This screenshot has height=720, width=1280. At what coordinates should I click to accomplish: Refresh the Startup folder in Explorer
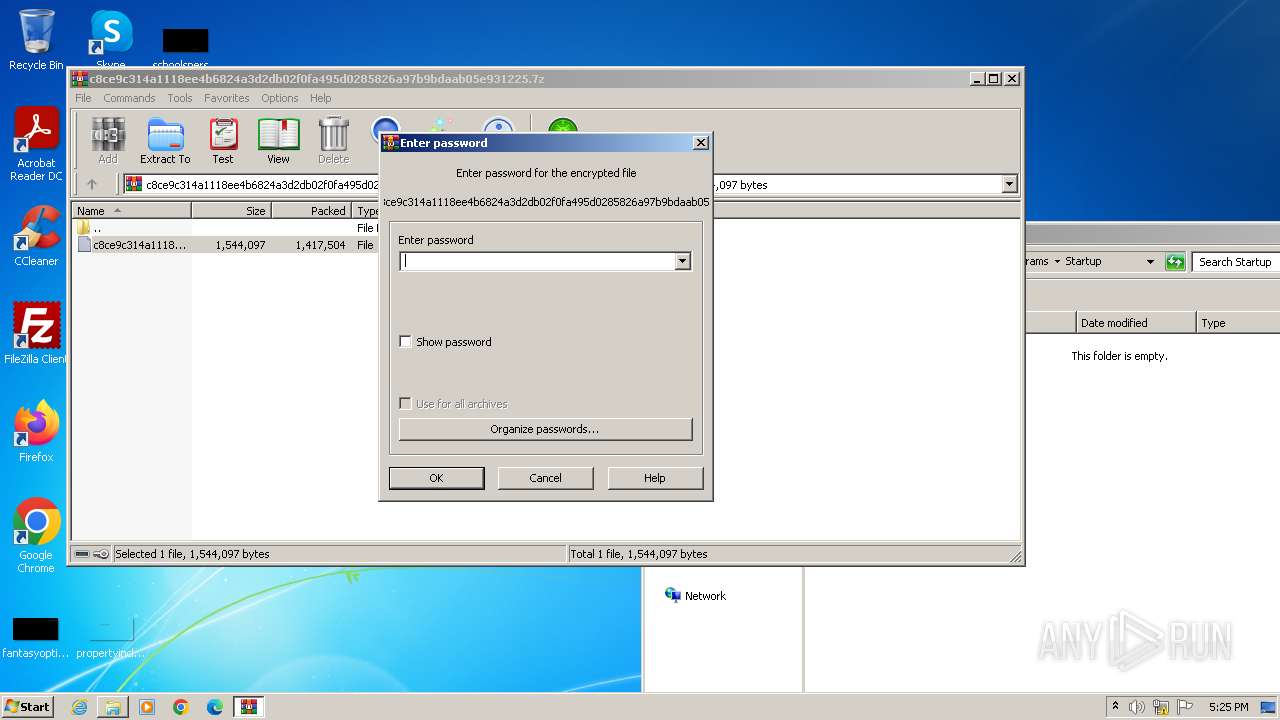(x=1175, y=262)
